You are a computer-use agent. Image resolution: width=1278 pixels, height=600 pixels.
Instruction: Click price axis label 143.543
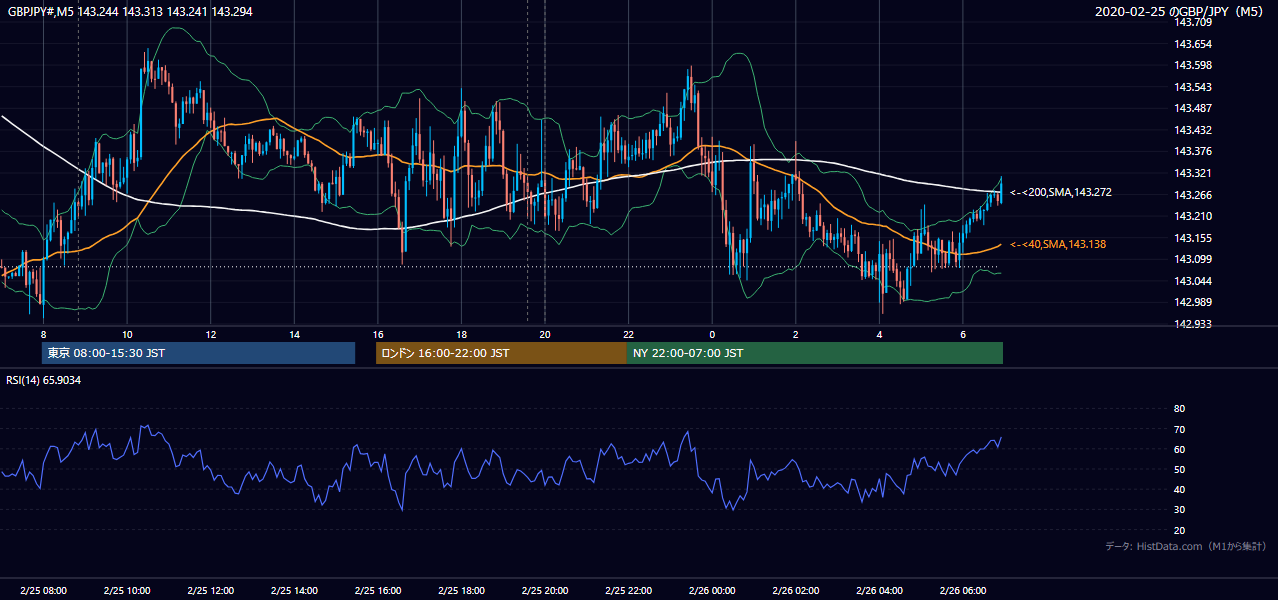(1192, 87)
